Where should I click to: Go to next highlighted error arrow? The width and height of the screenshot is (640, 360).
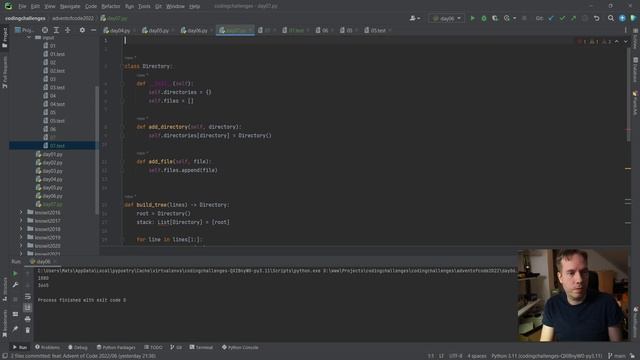tap(626, 42)
